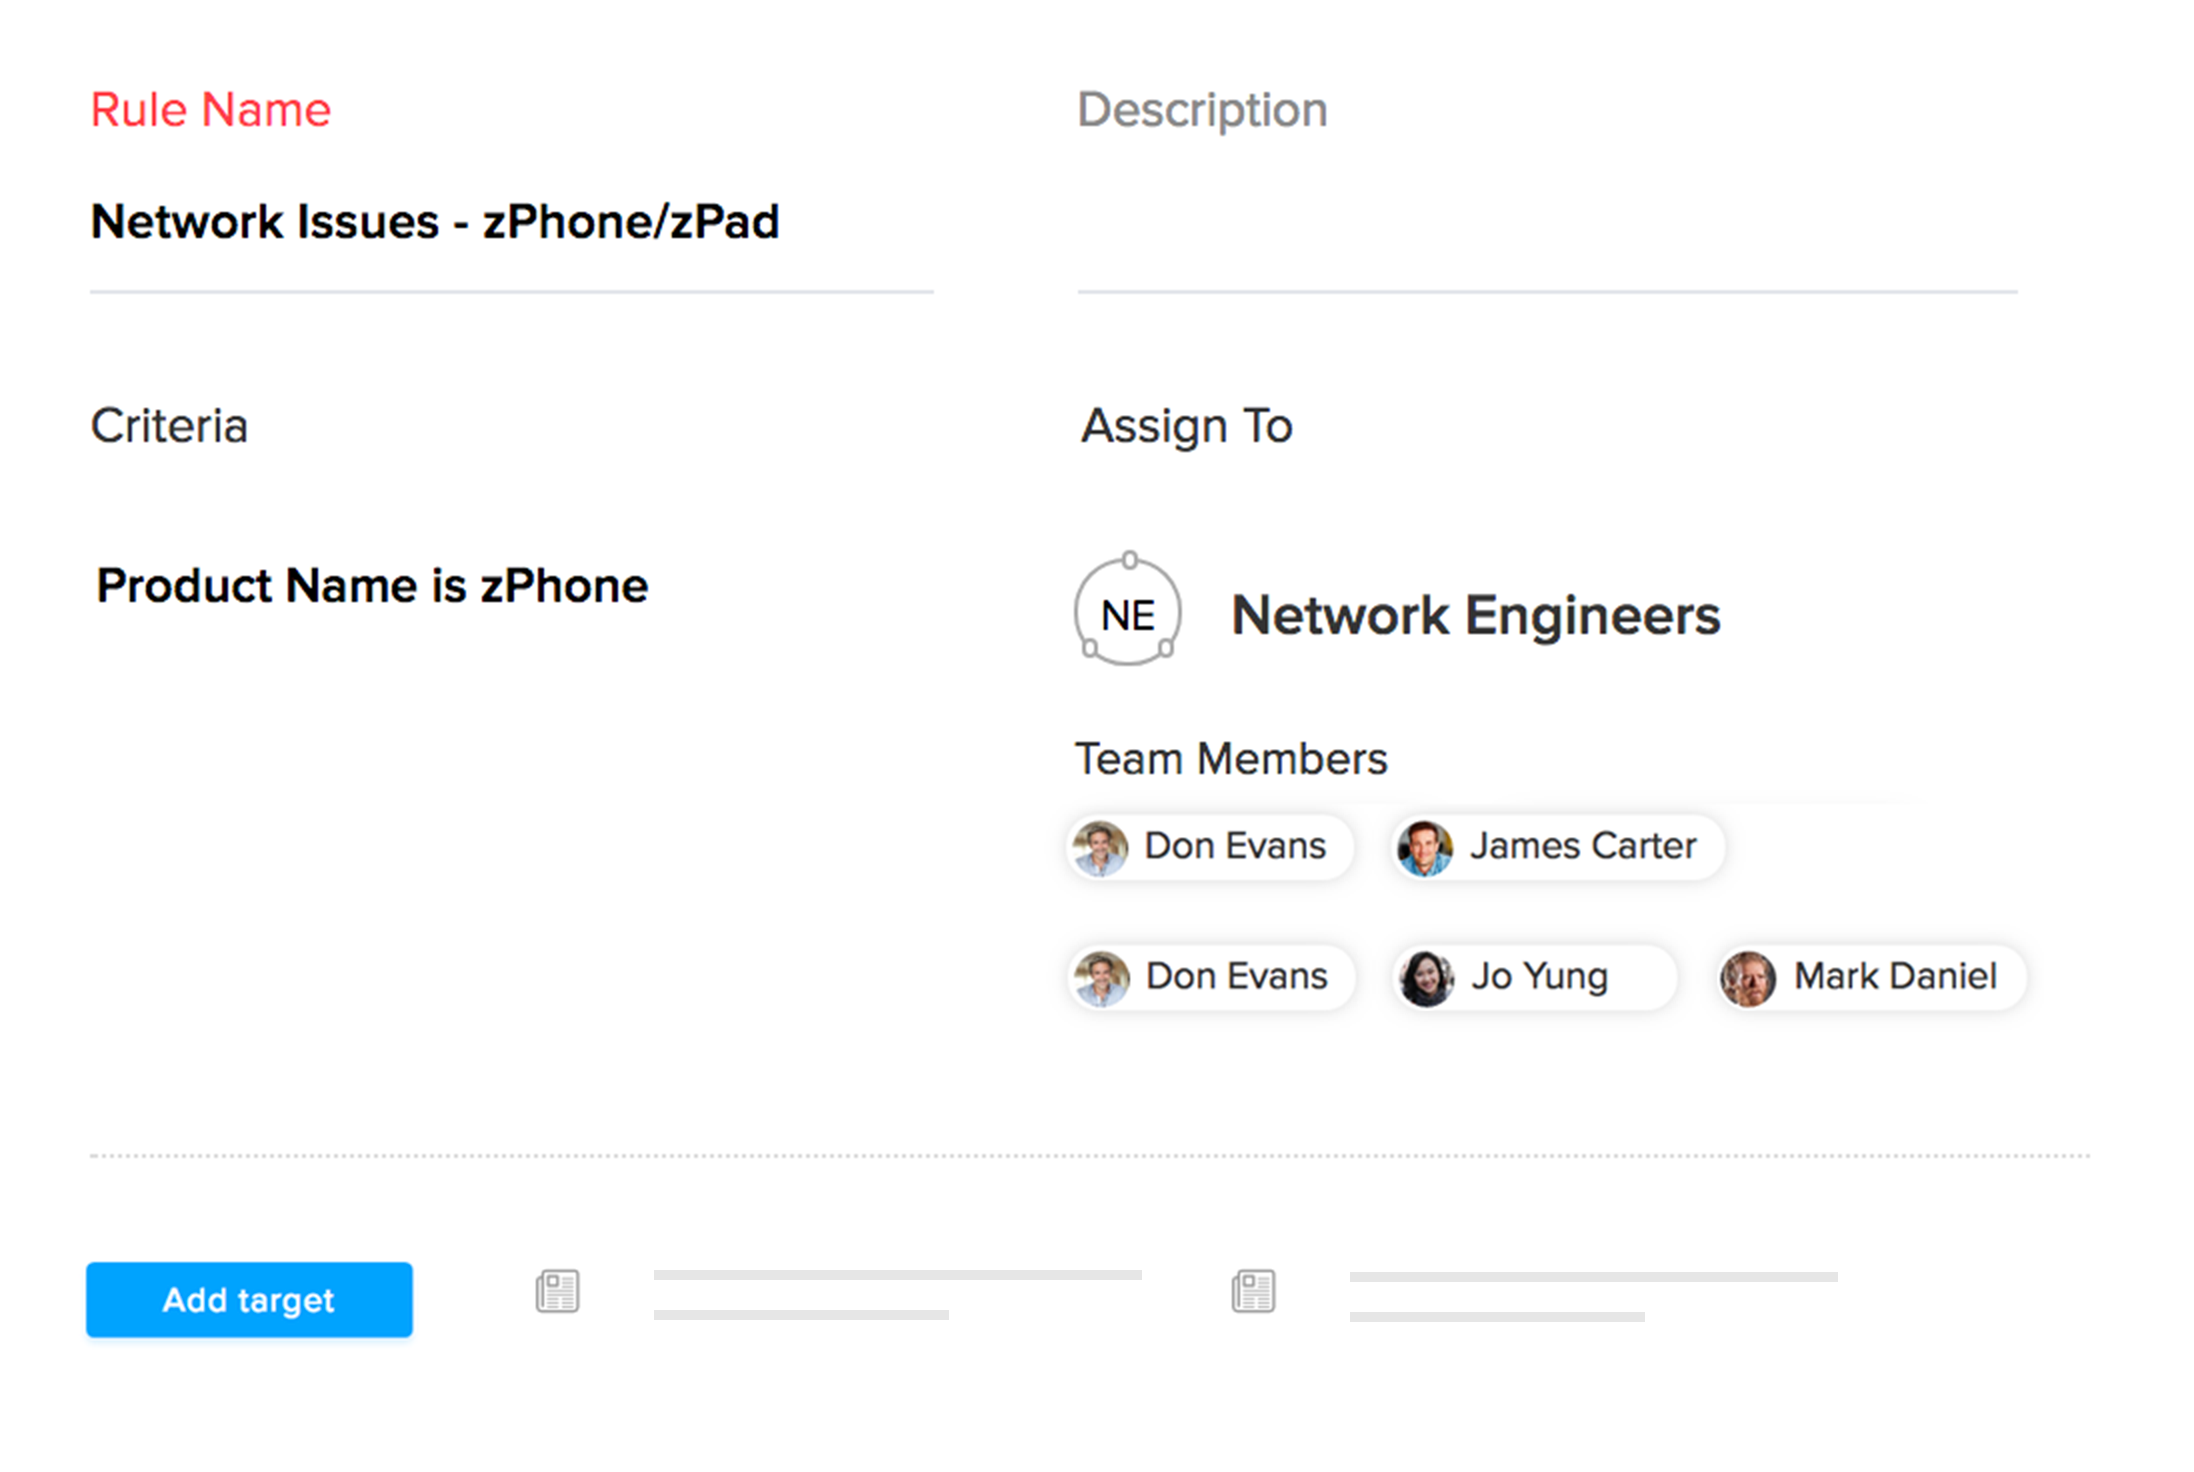Image resolution: width=2194 pixels, height=1472 pixels.
Task: Click Jo Yung's profile photo
Action: click(1427, 977)
